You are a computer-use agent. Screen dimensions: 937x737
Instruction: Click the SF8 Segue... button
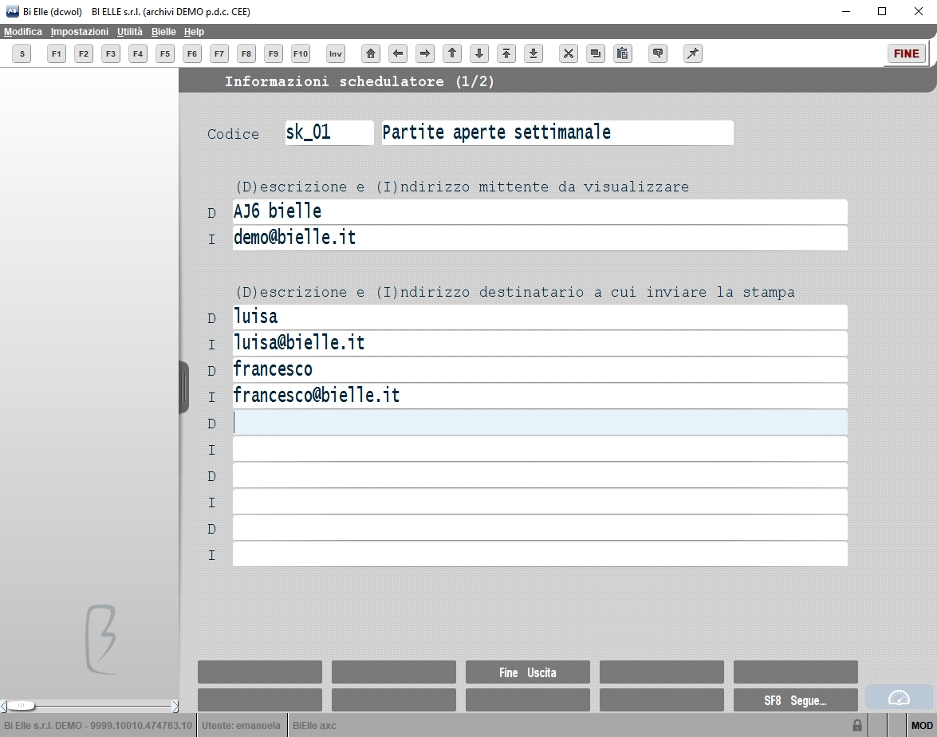[x=795, y=701]
